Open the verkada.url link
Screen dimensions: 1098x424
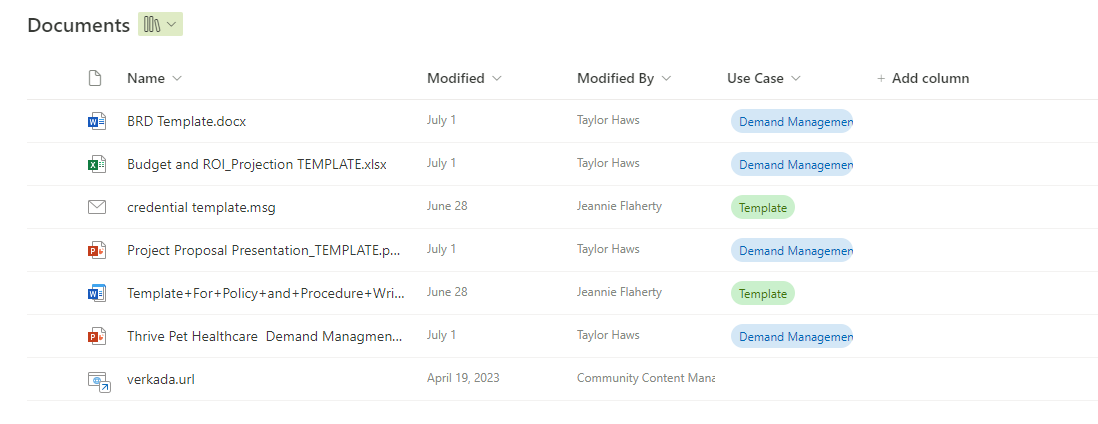[160, 379]
